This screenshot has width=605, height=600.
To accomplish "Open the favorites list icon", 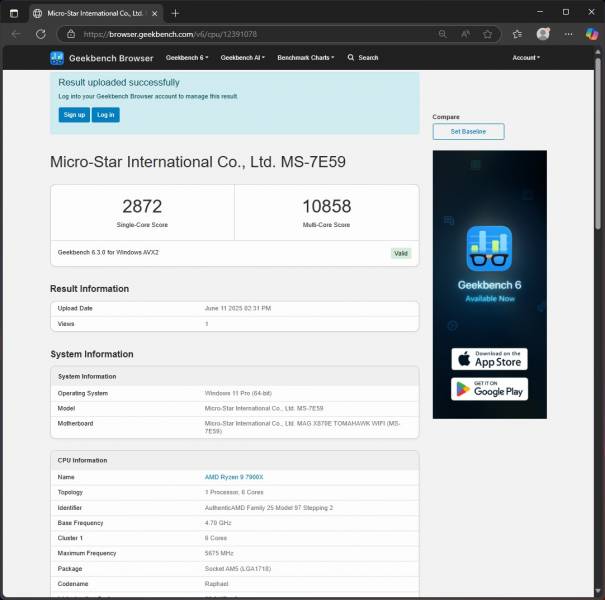I will [517, 34].
